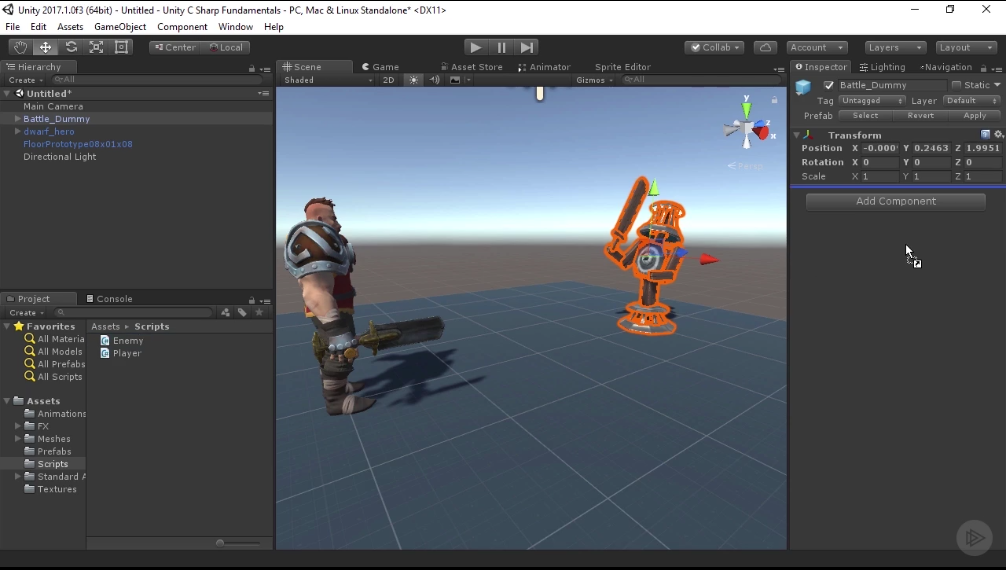Open the Static dropdown arrow
The image size is (1006, 570).
[997, 85]
